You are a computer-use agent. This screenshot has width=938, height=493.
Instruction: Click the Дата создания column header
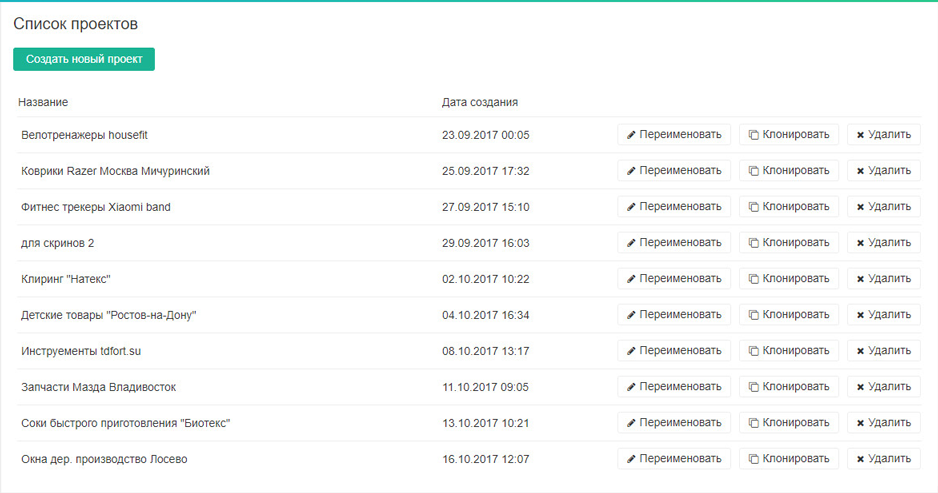[479, 102]
